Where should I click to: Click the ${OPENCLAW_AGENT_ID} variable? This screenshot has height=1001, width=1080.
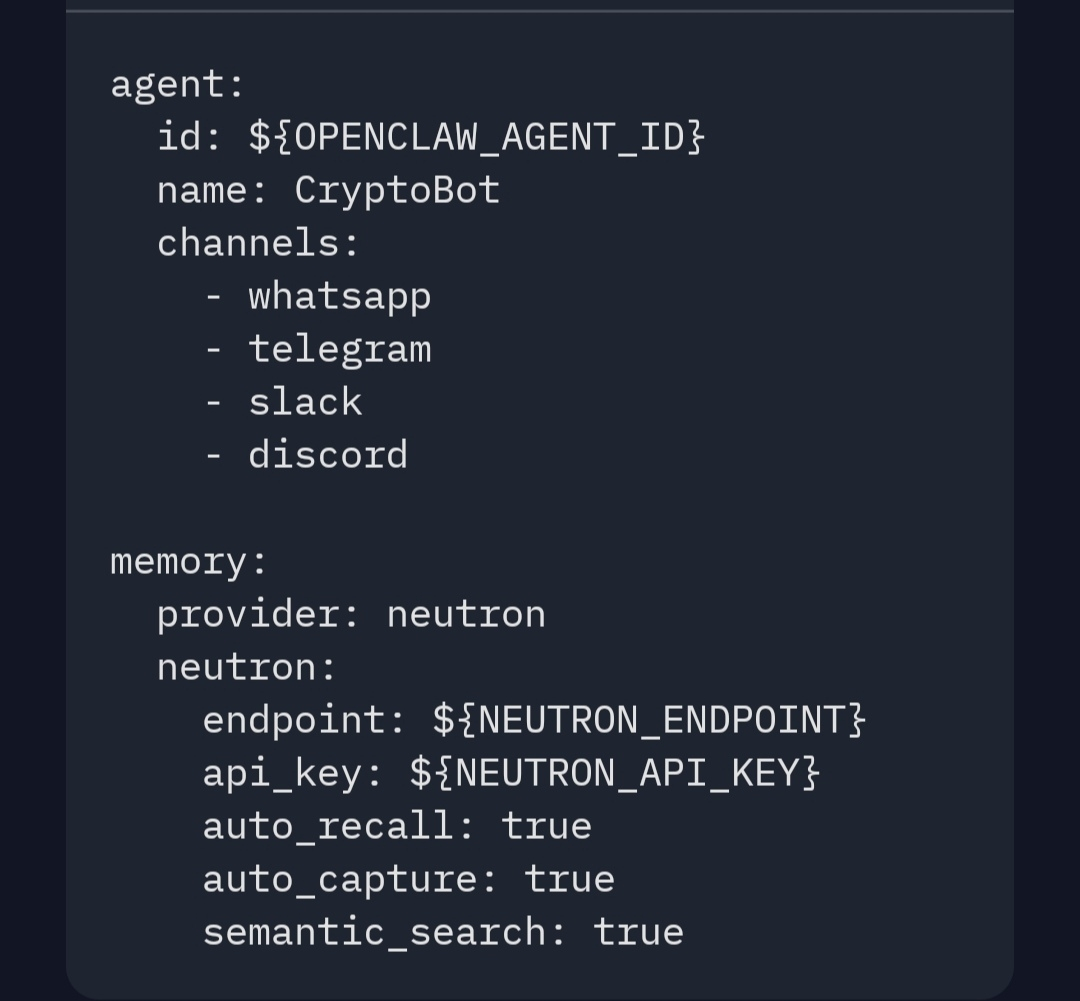click(x=477, y=137)
